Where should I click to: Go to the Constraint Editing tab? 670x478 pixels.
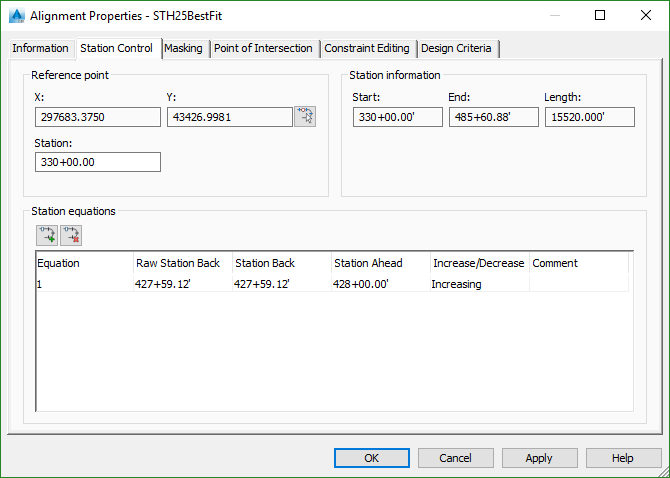367,48
